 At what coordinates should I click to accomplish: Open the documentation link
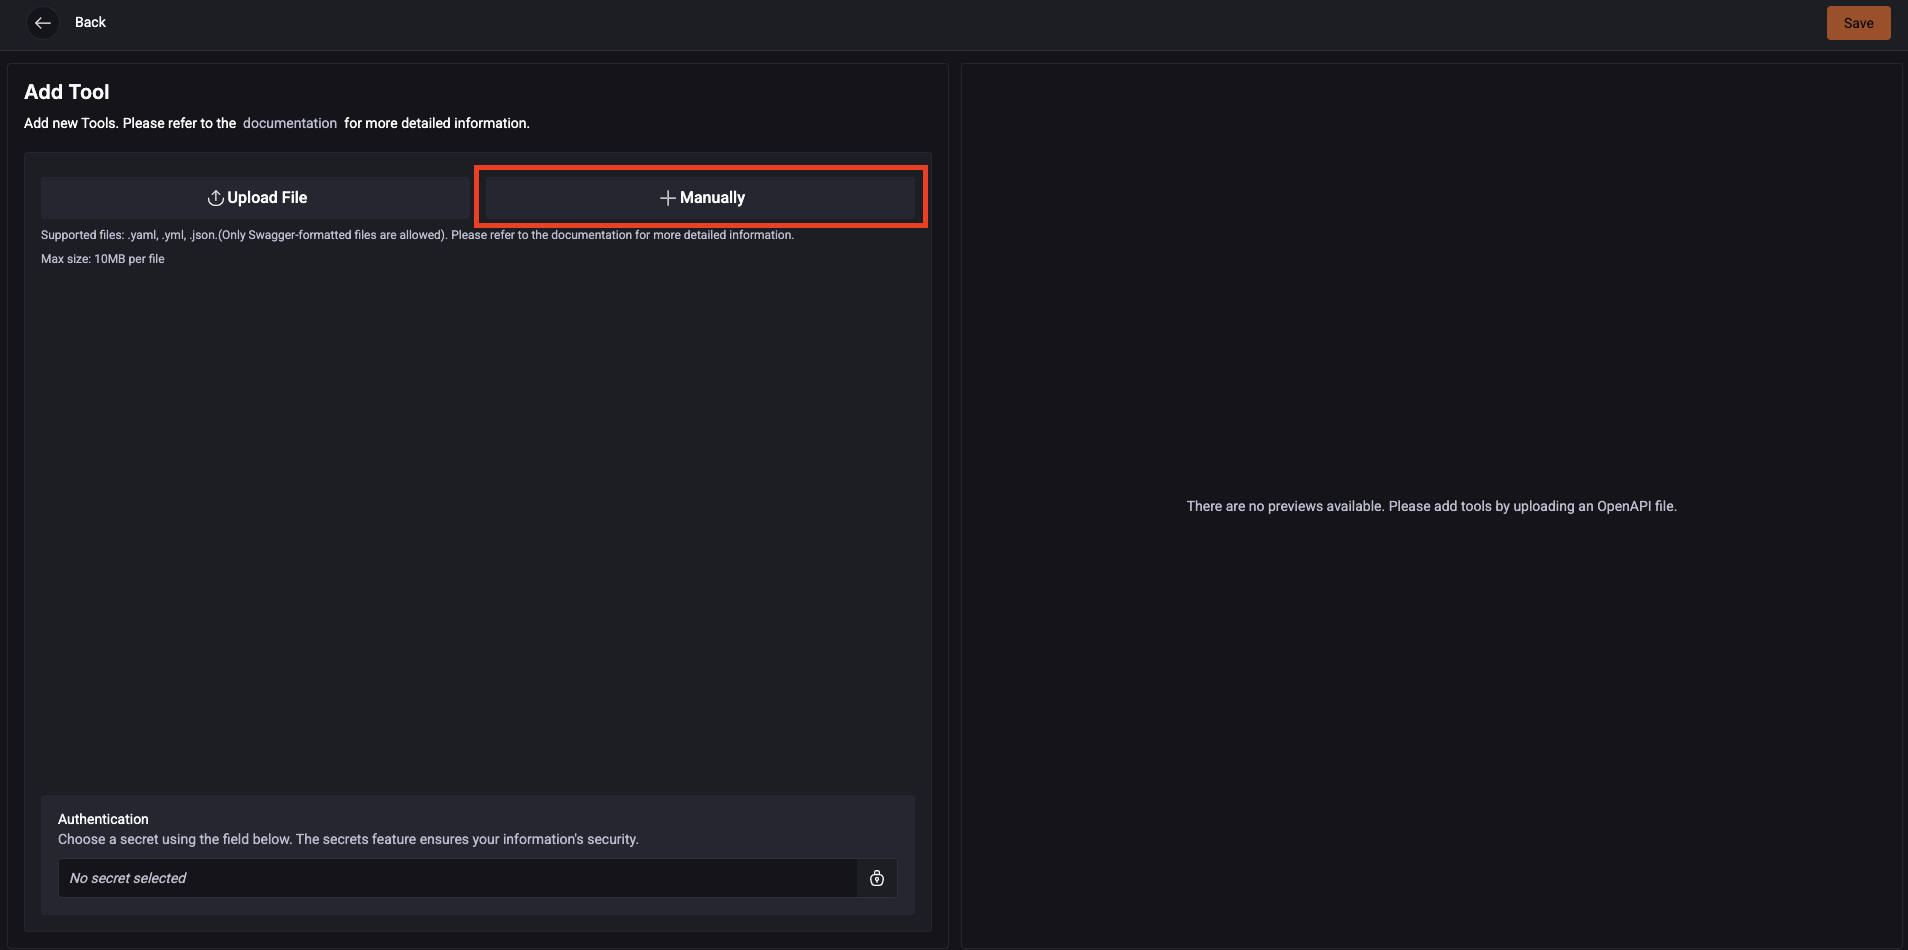pyautogui.click(x=289, y=123)
